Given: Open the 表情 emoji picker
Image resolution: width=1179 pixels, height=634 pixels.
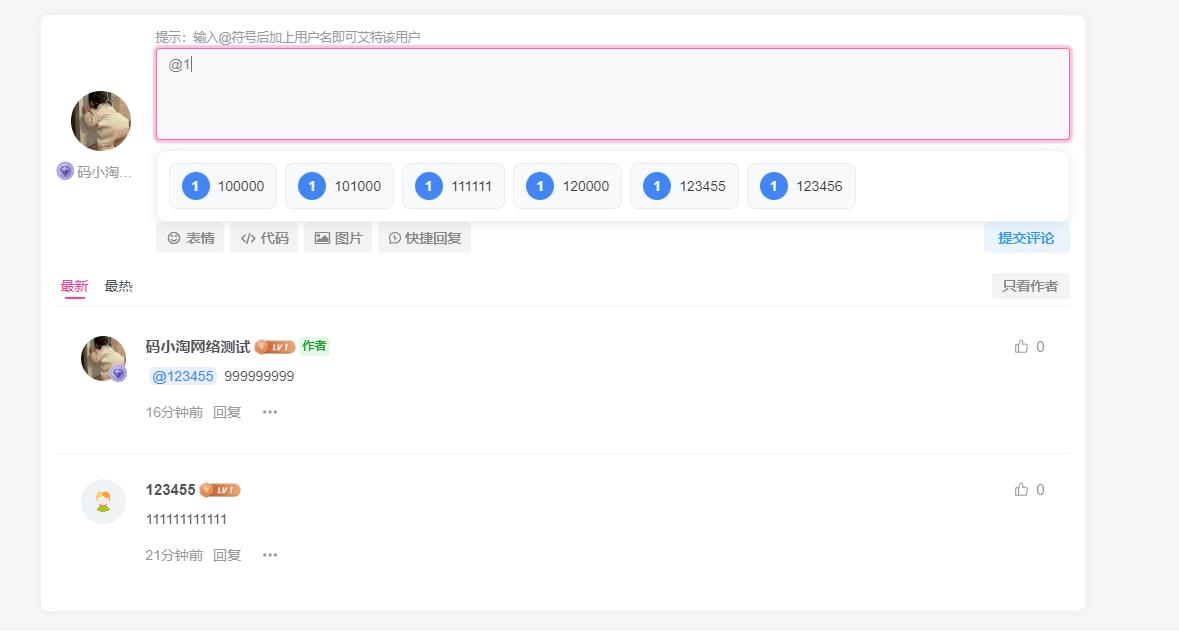Looking at the screenshot, I should (189, 237).
